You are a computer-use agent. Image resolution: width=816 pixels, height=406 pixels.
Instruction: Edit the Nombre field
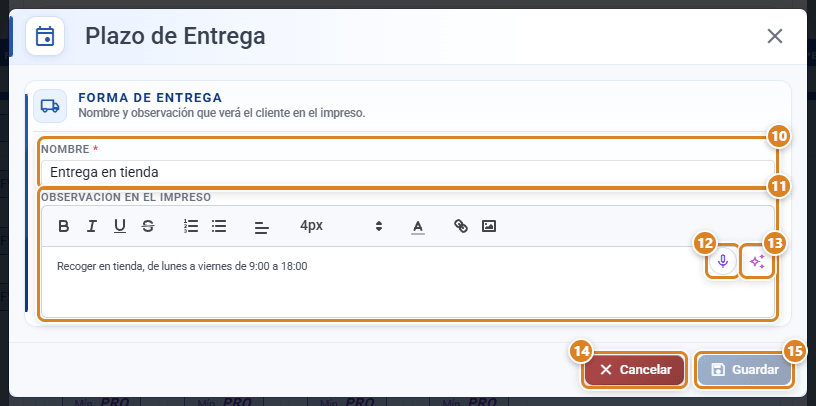[x=407, y=172]
